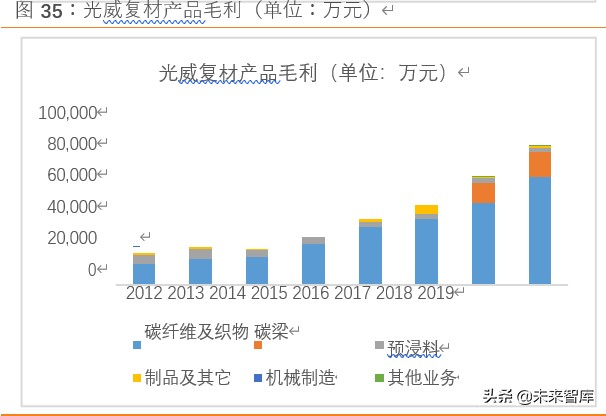
Task: Select the 100,000 y-axis label
Action: (x=68, y=113)
